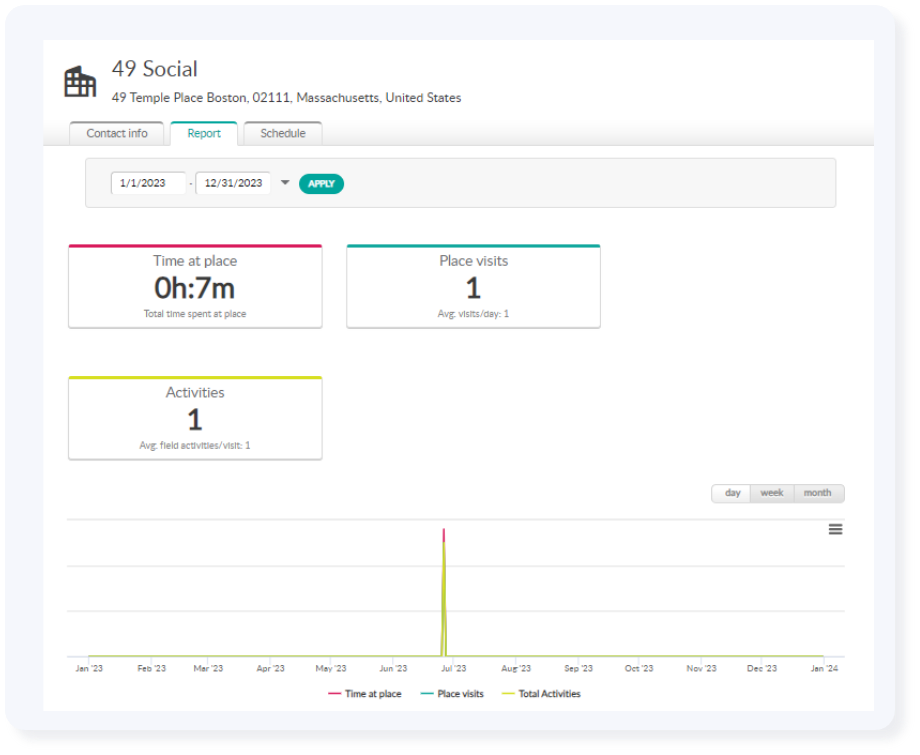Toggle the Time at place legend series
Viewport: 920px width, 755px height.
pos(365,694)
